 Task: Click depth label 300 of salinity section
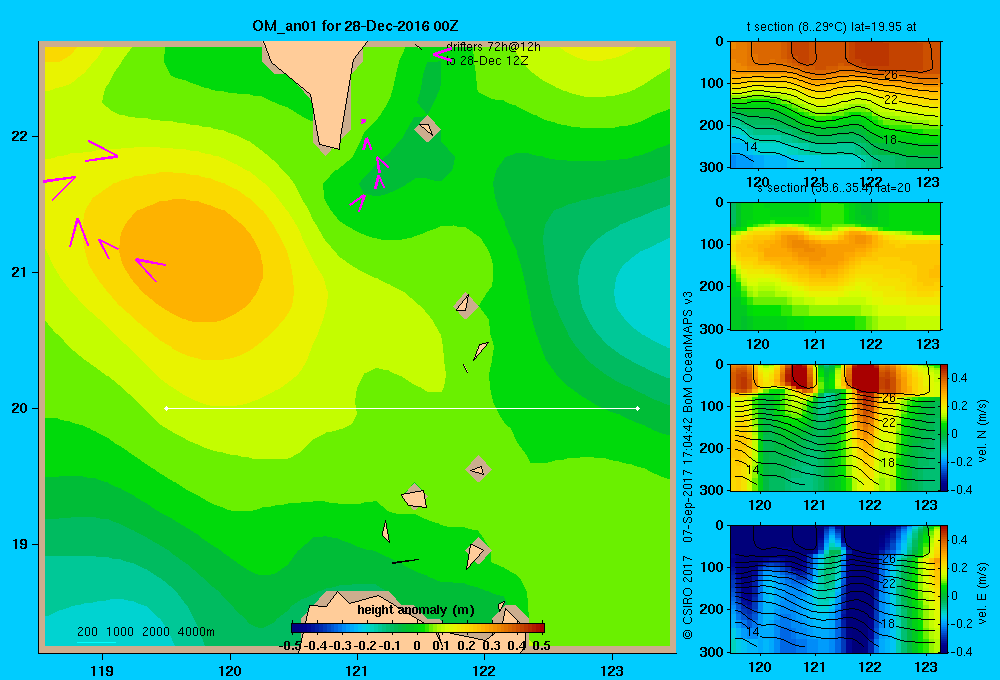pyautogui.click(x=711, y=329)
